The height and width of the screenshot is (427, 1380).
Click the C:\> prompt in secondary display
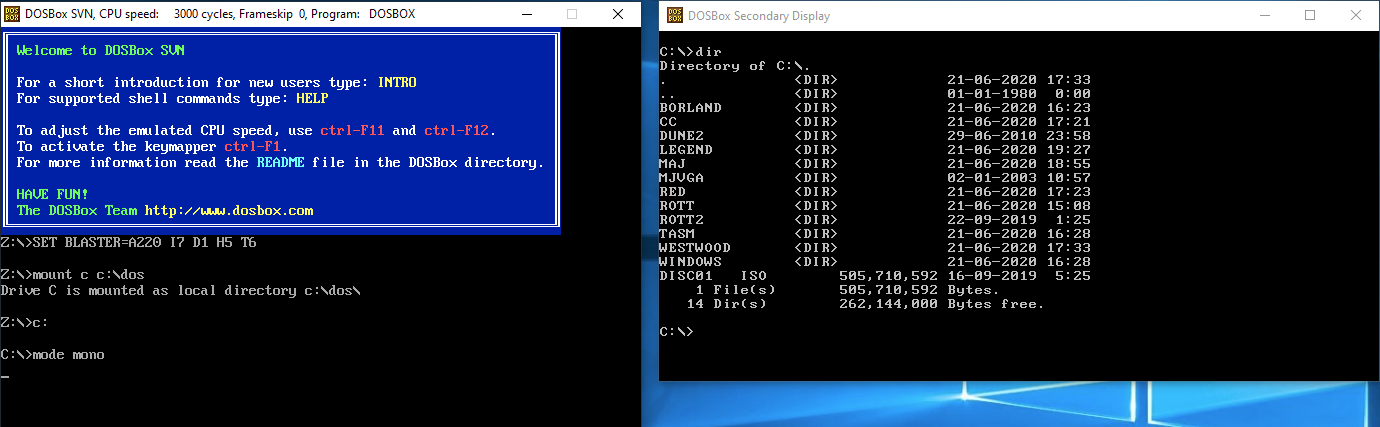click(x=676, y=331)
